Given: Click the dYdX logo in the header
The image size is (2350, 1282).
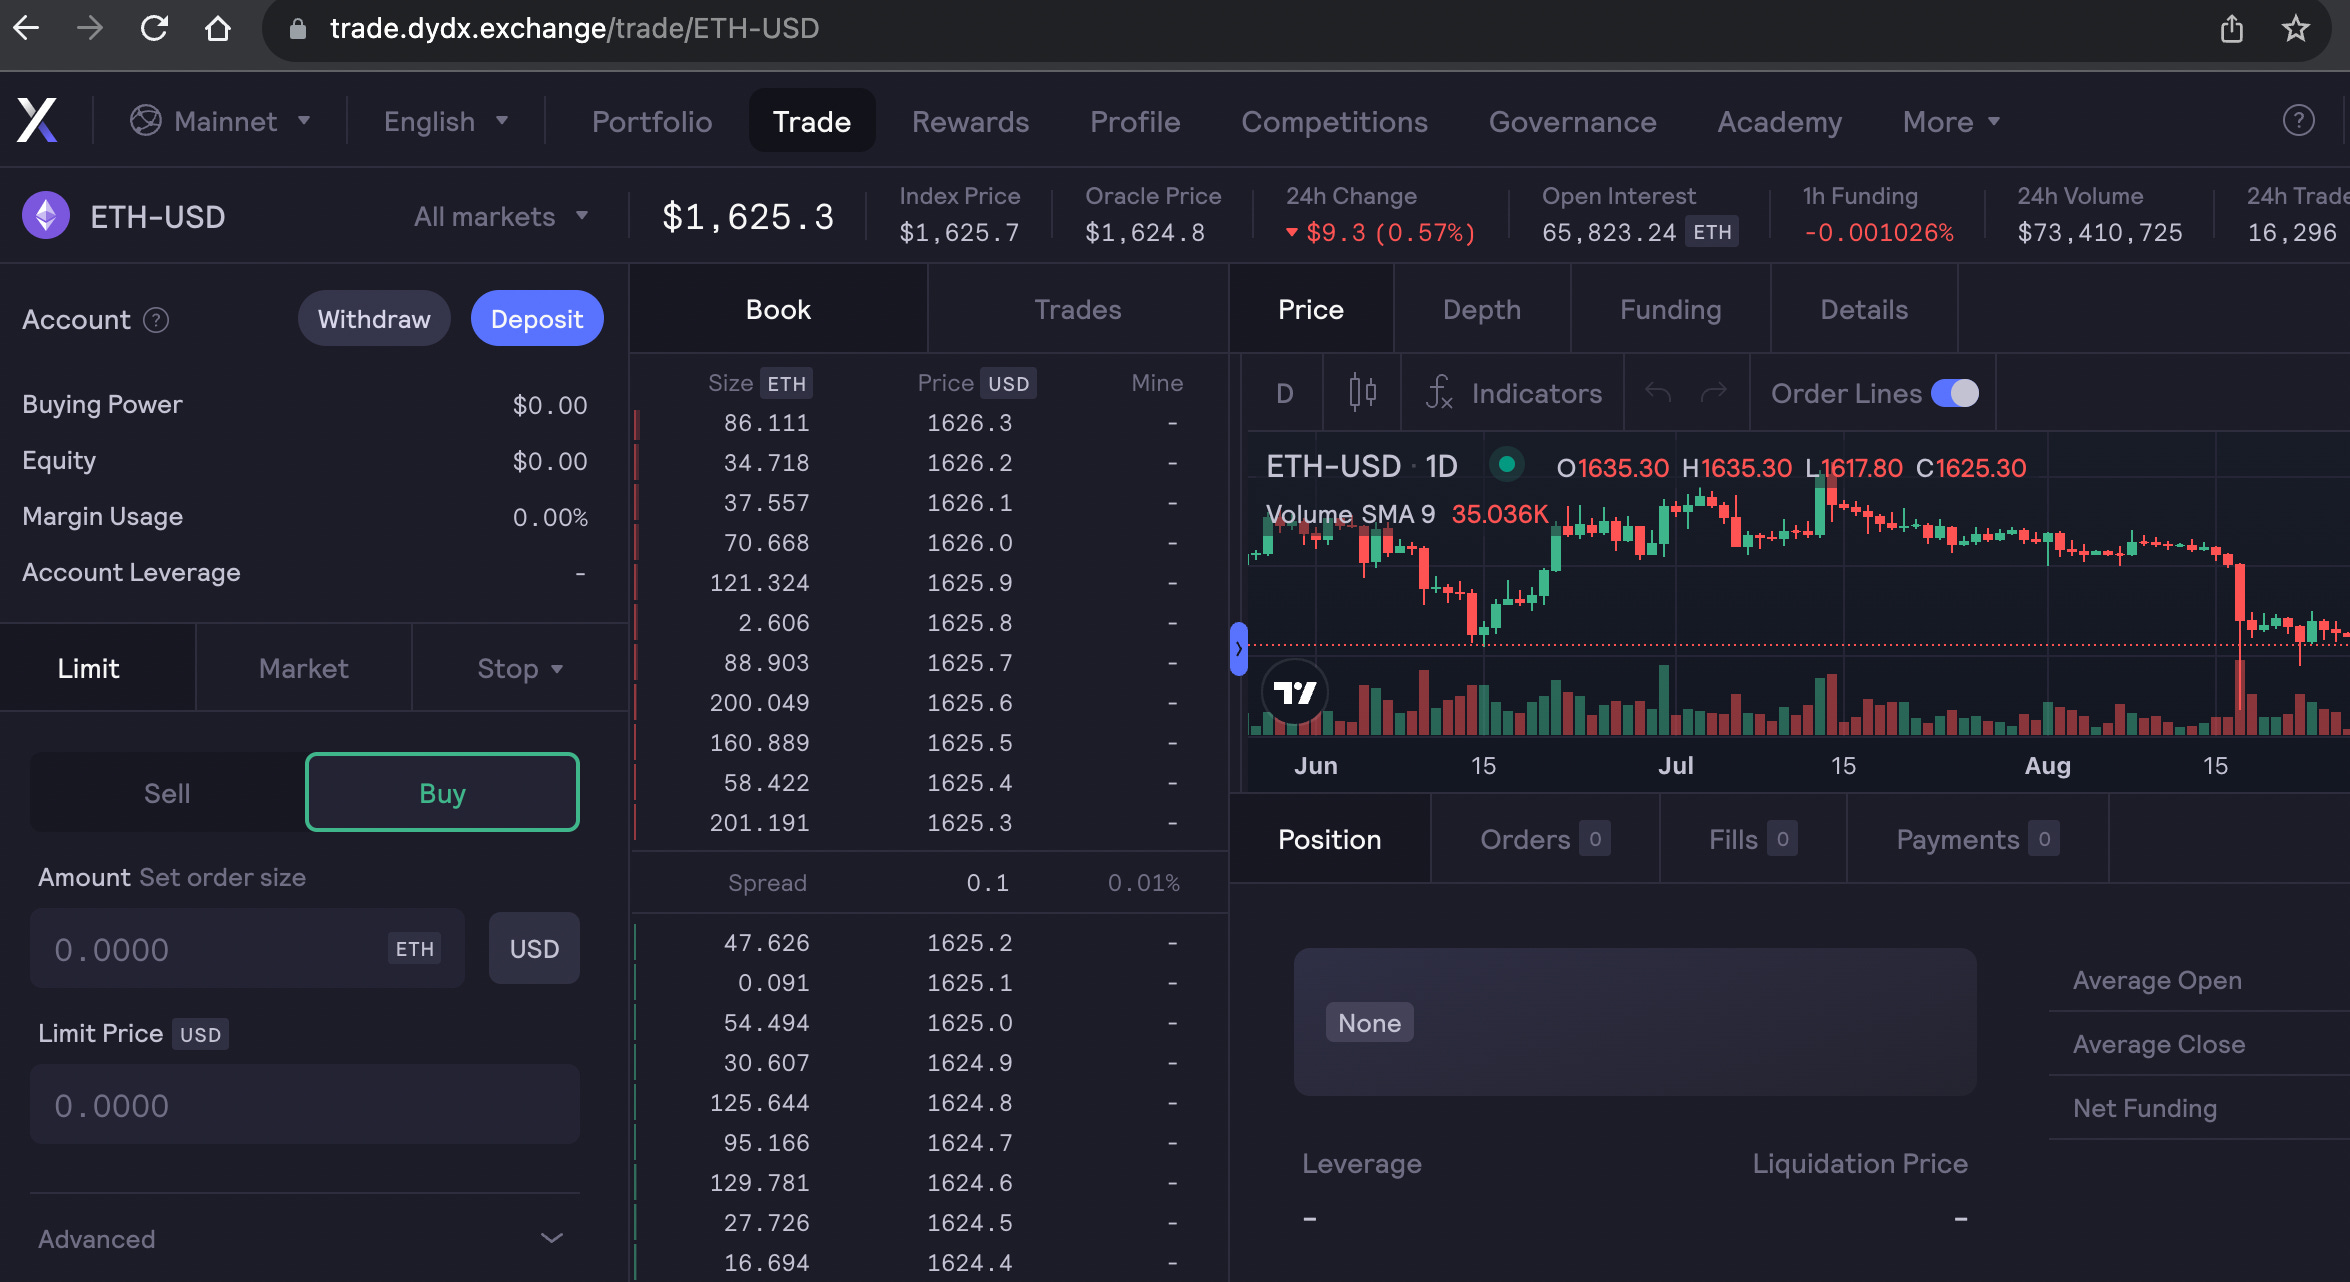Looking at the screenshot, I should [x=36, y=120].
